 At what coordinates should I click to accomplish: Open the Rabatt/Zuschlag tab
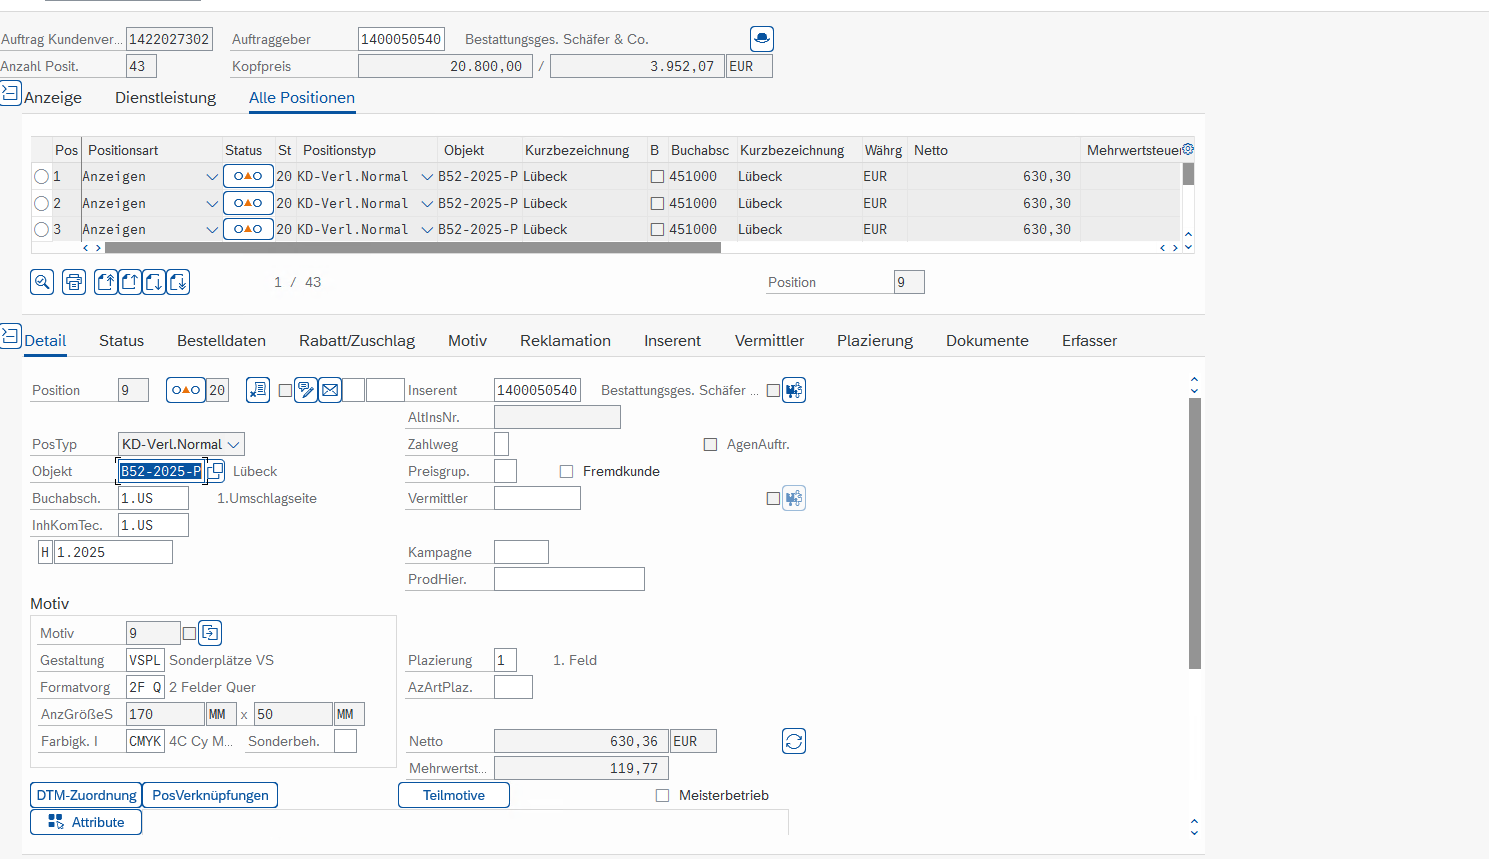pos(357,340)
